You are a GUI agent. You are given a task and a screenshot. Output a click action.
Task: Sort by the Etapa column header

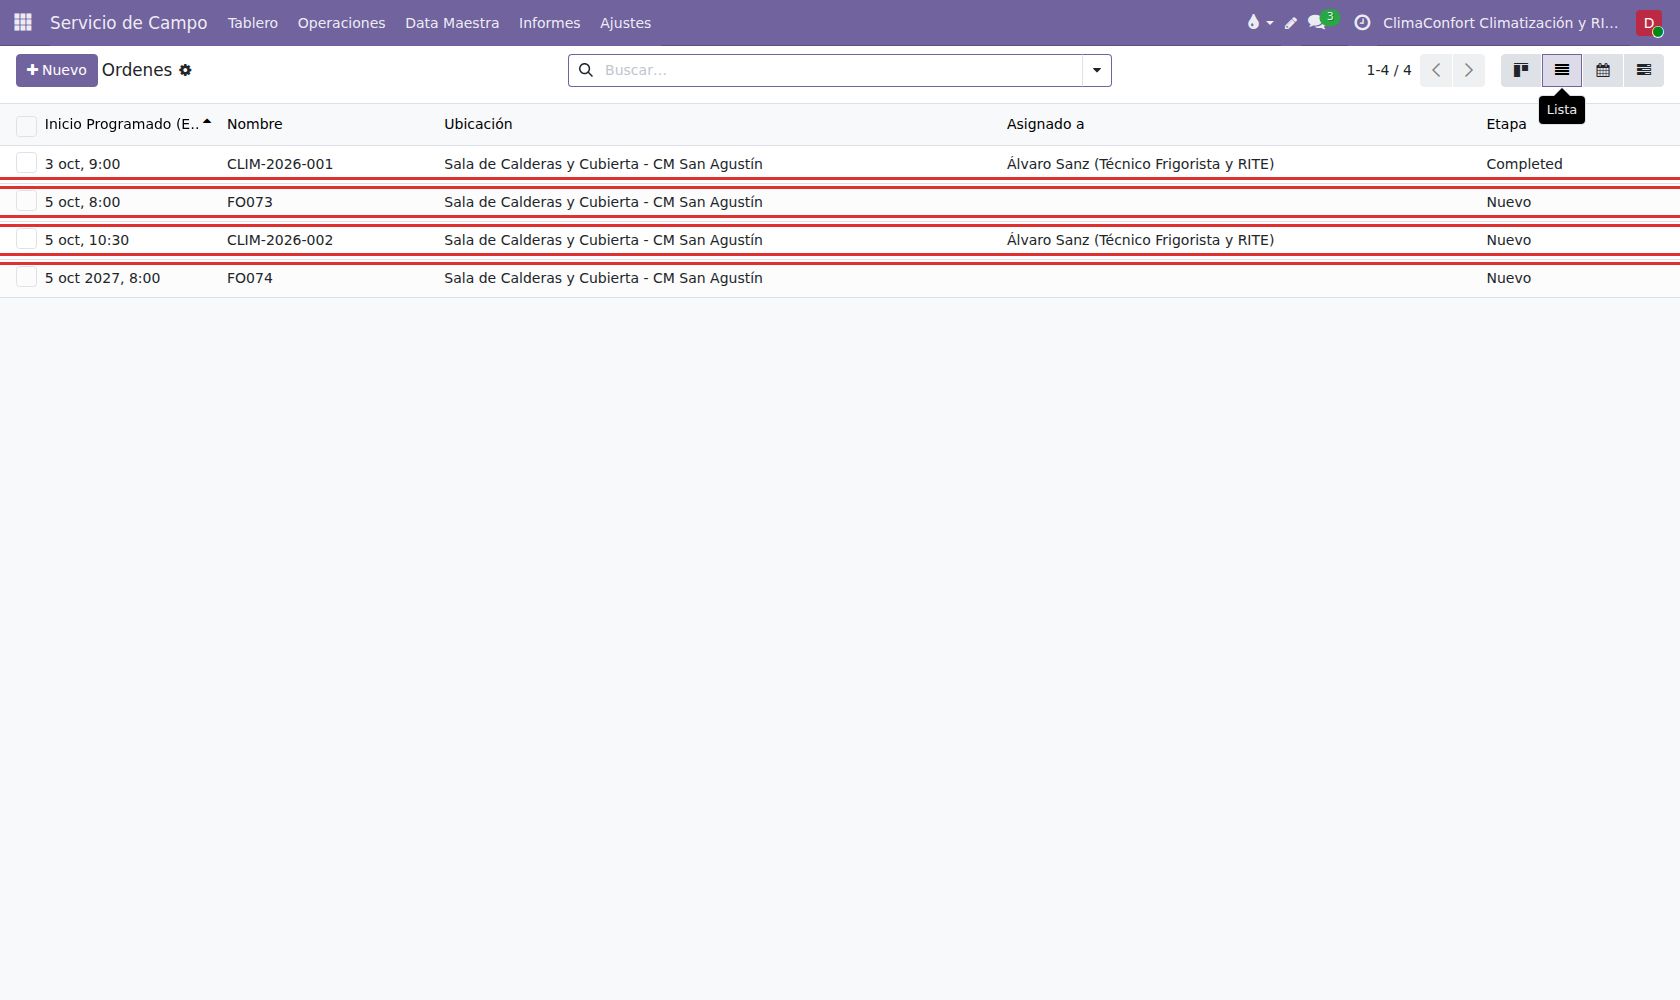click(1506, 124)
